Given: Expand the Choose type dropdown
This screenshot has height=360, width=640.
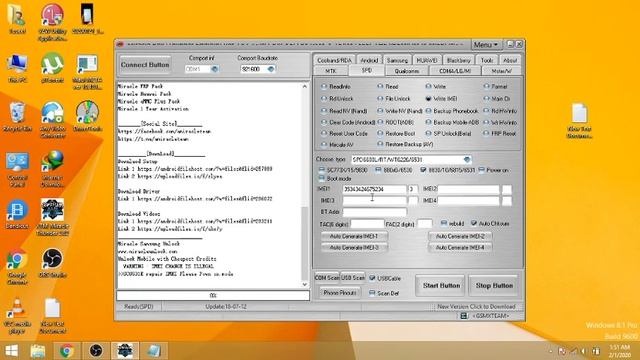Looking at the screenshot, I should (467, 160).
